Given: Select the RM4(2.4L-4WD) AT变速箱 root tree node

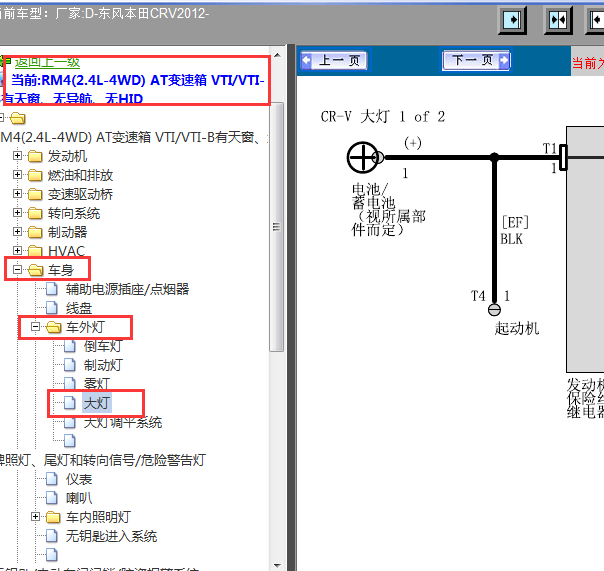Looking at the screenshot, I should pos(132,137).
